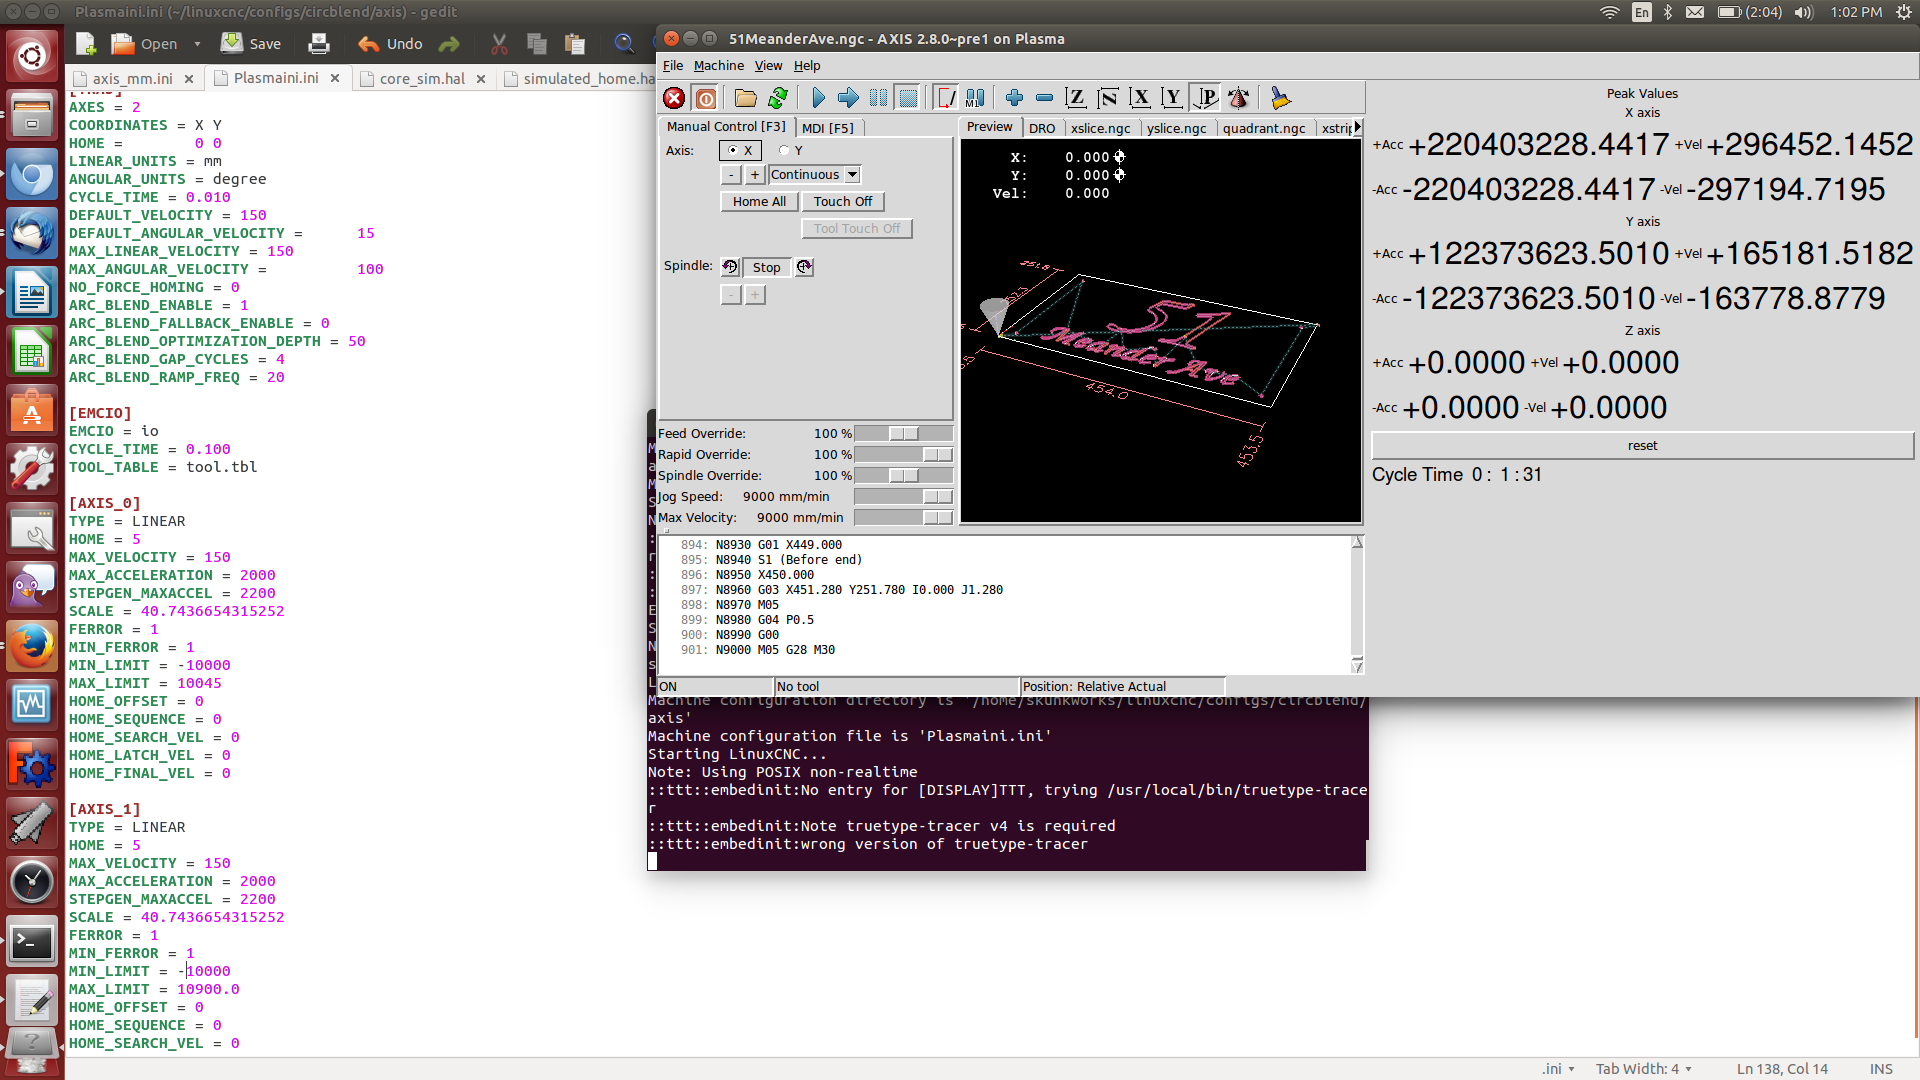Open the gedit Open recent dropdown arrow
1920x1080 pixels.
[197, 44]
